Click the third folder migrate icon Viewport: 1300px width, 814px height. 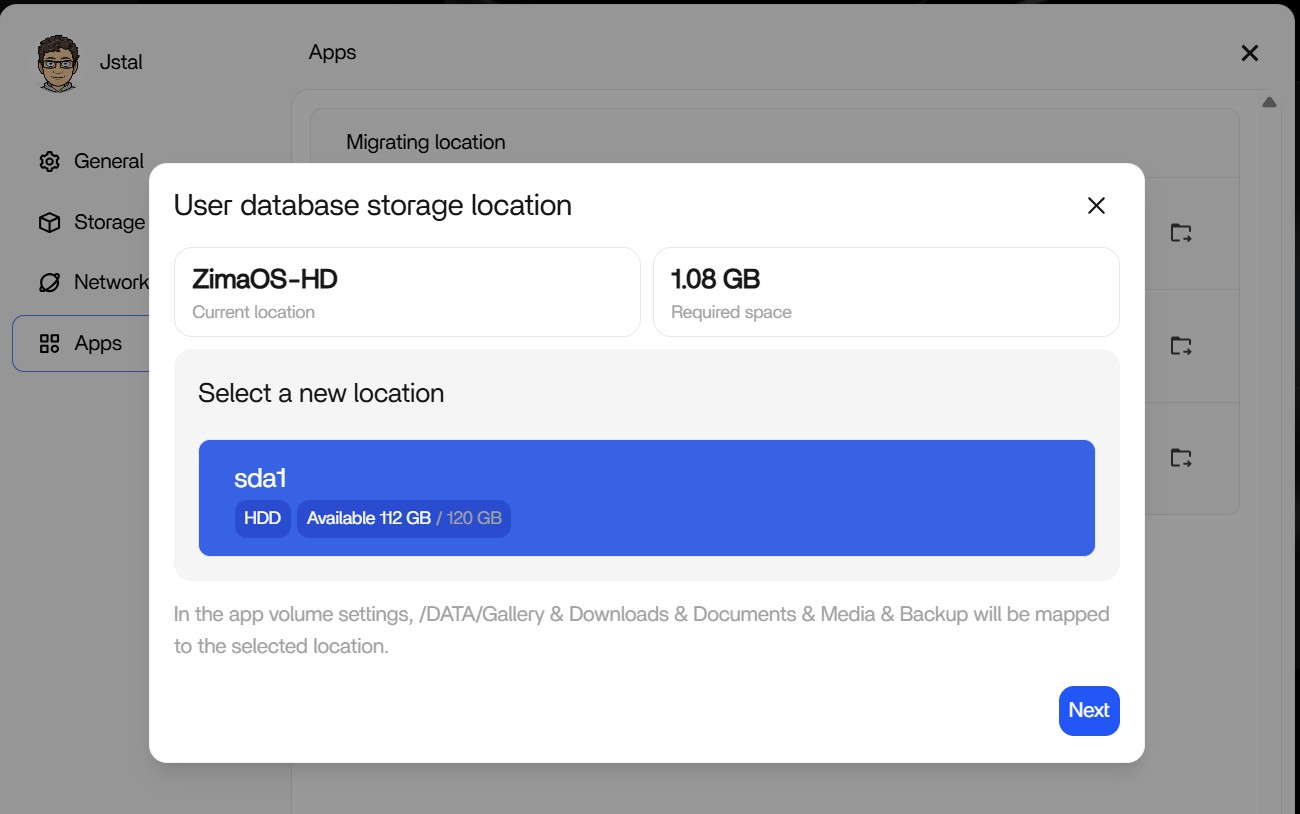(1181, 458)
